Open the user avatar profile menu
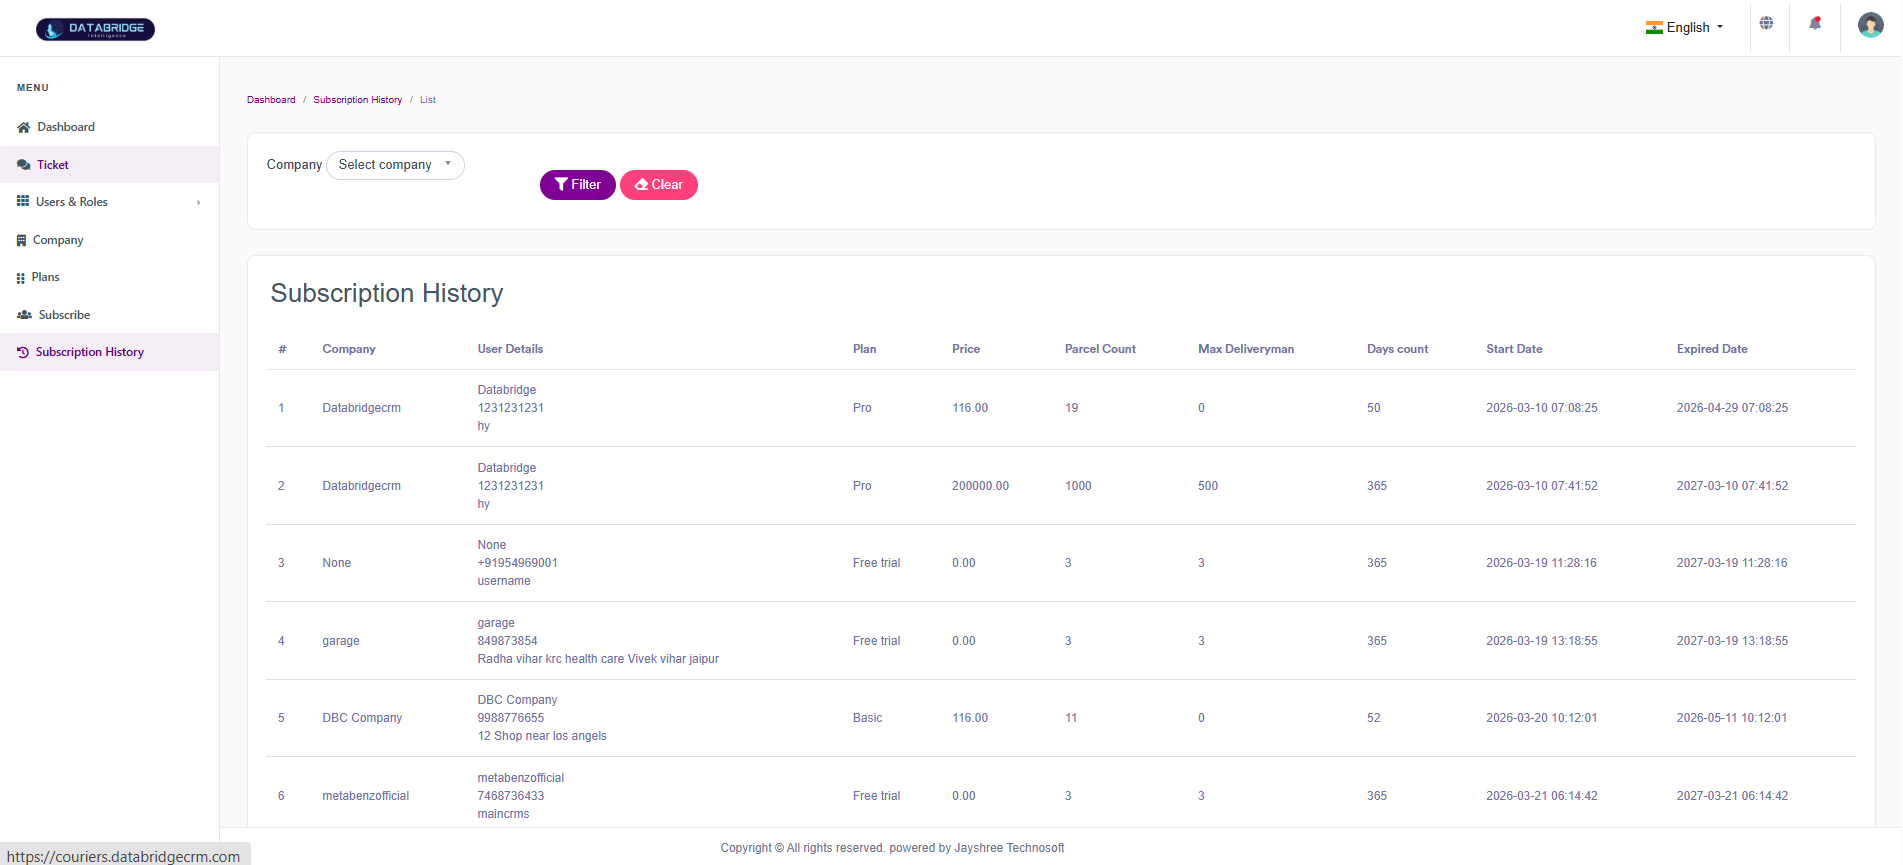Image resolution: width=1903 pixels, height=865 pixels. 1870,25
